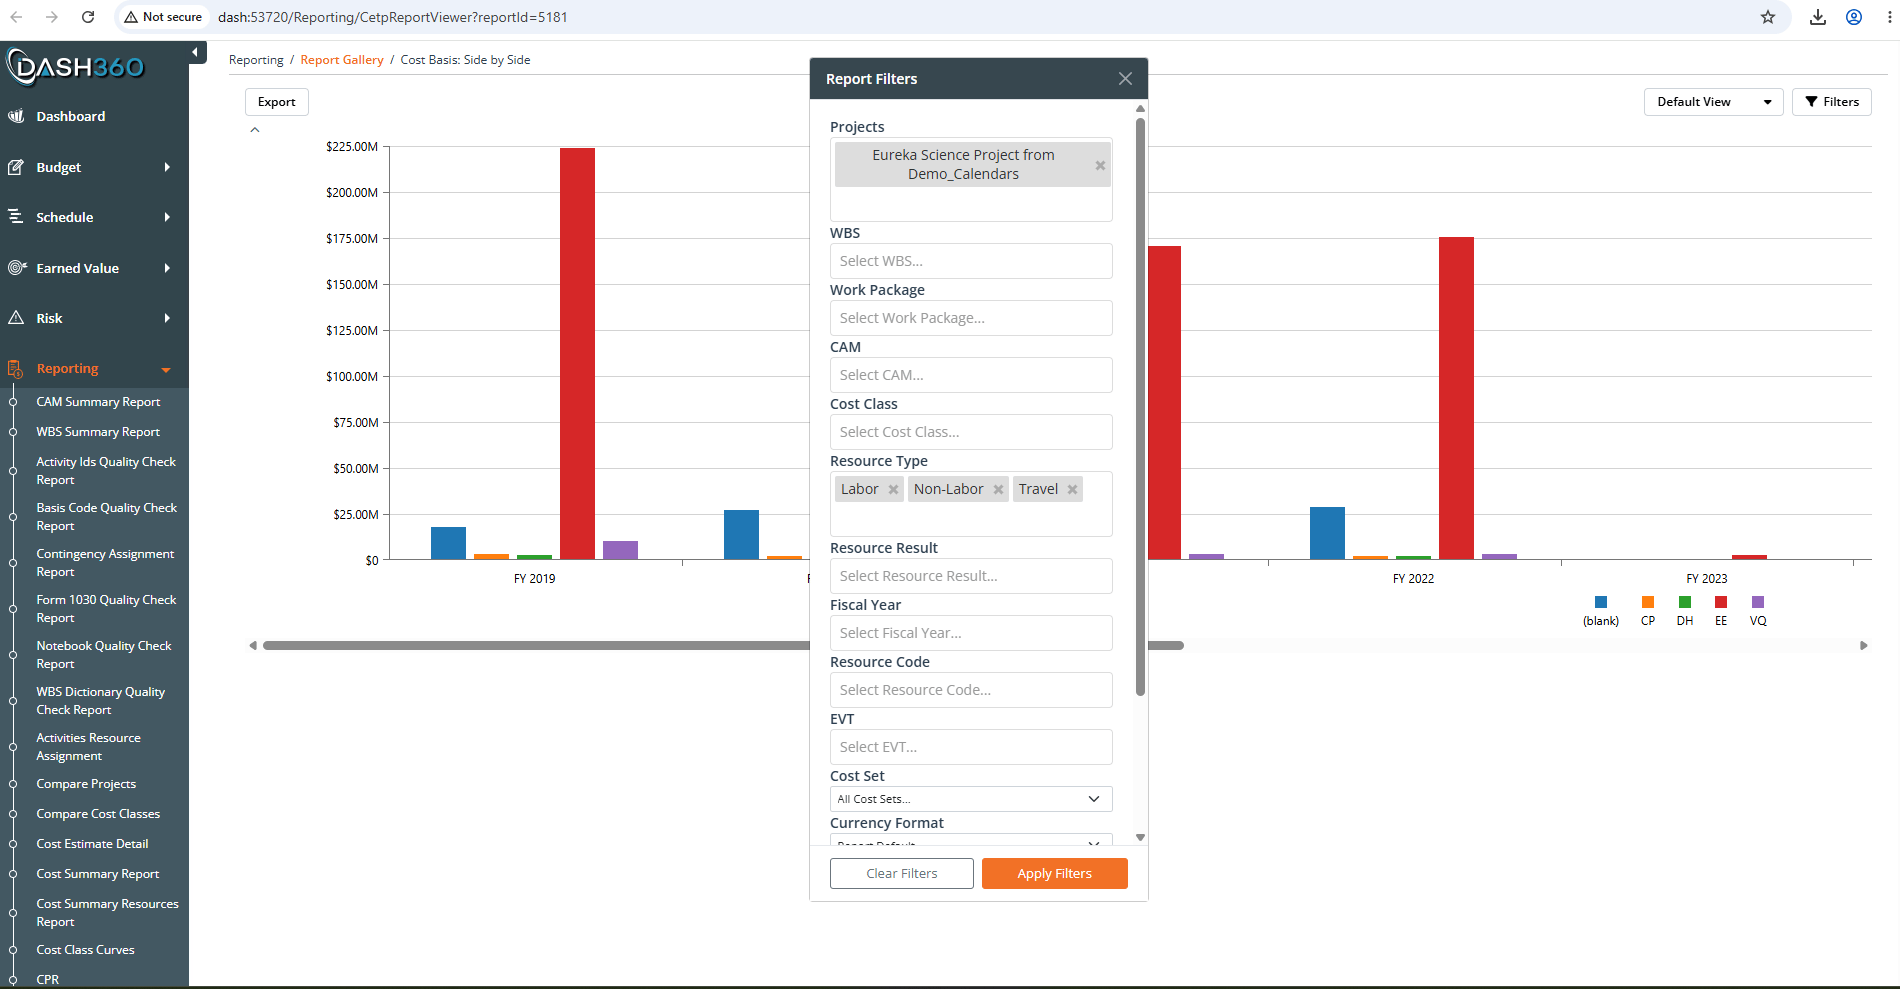
Task: Open the browser three-dot menu
Action: coord(1889,17)
